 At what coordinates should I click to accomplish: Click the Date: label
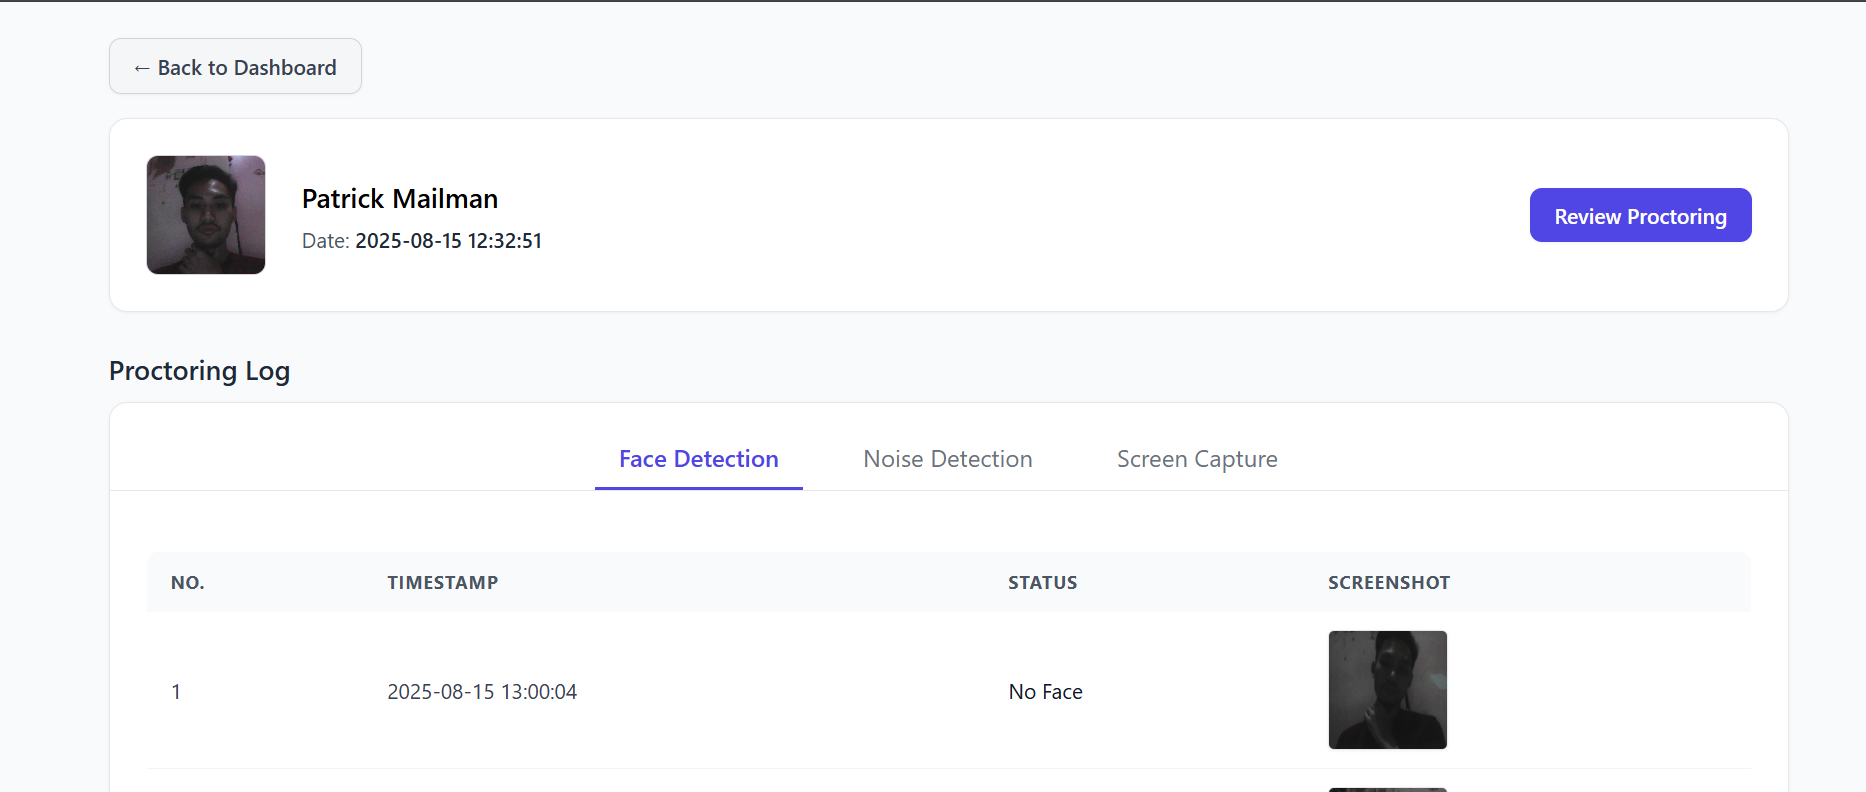[325, 241]
